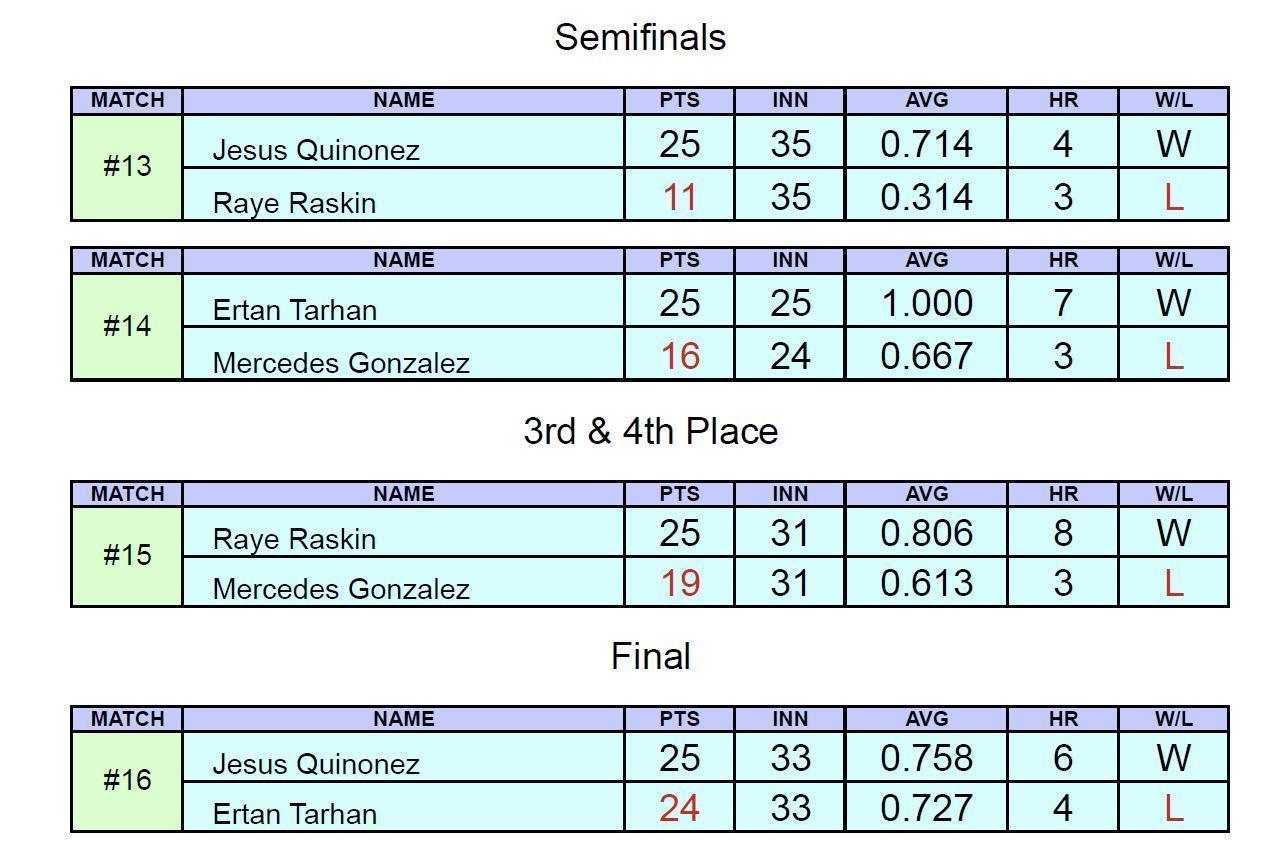Image resolution: width=1276 pixels, height=851 pixels.
Task: Select Mercedes Gonzalez's red 19 points score
Action: click(x=679, y=582)
